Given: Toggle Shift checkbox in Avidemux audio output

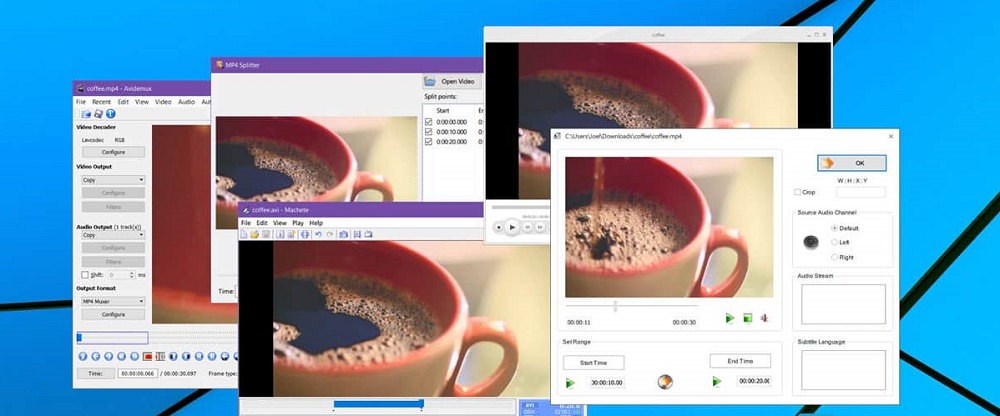Looking at the screenshot, I should tap(85, 275).
